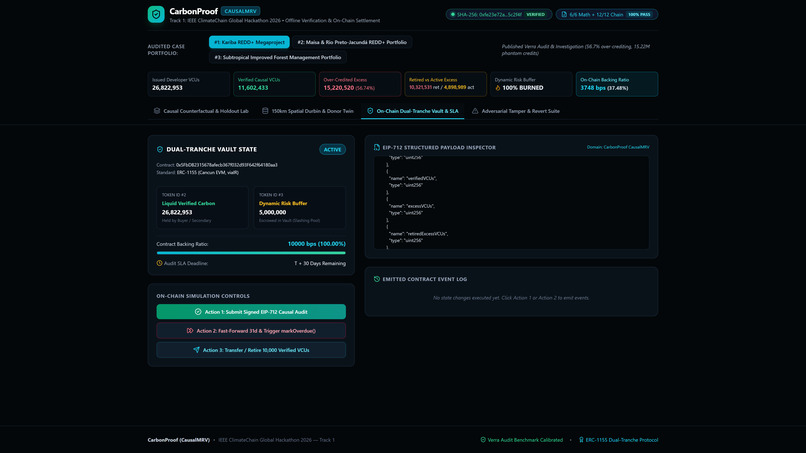The width and height of the screenshot is (806, 453).
Task: Click inside the EIP-712 payload JSON viewer
Action: [511, 203]
